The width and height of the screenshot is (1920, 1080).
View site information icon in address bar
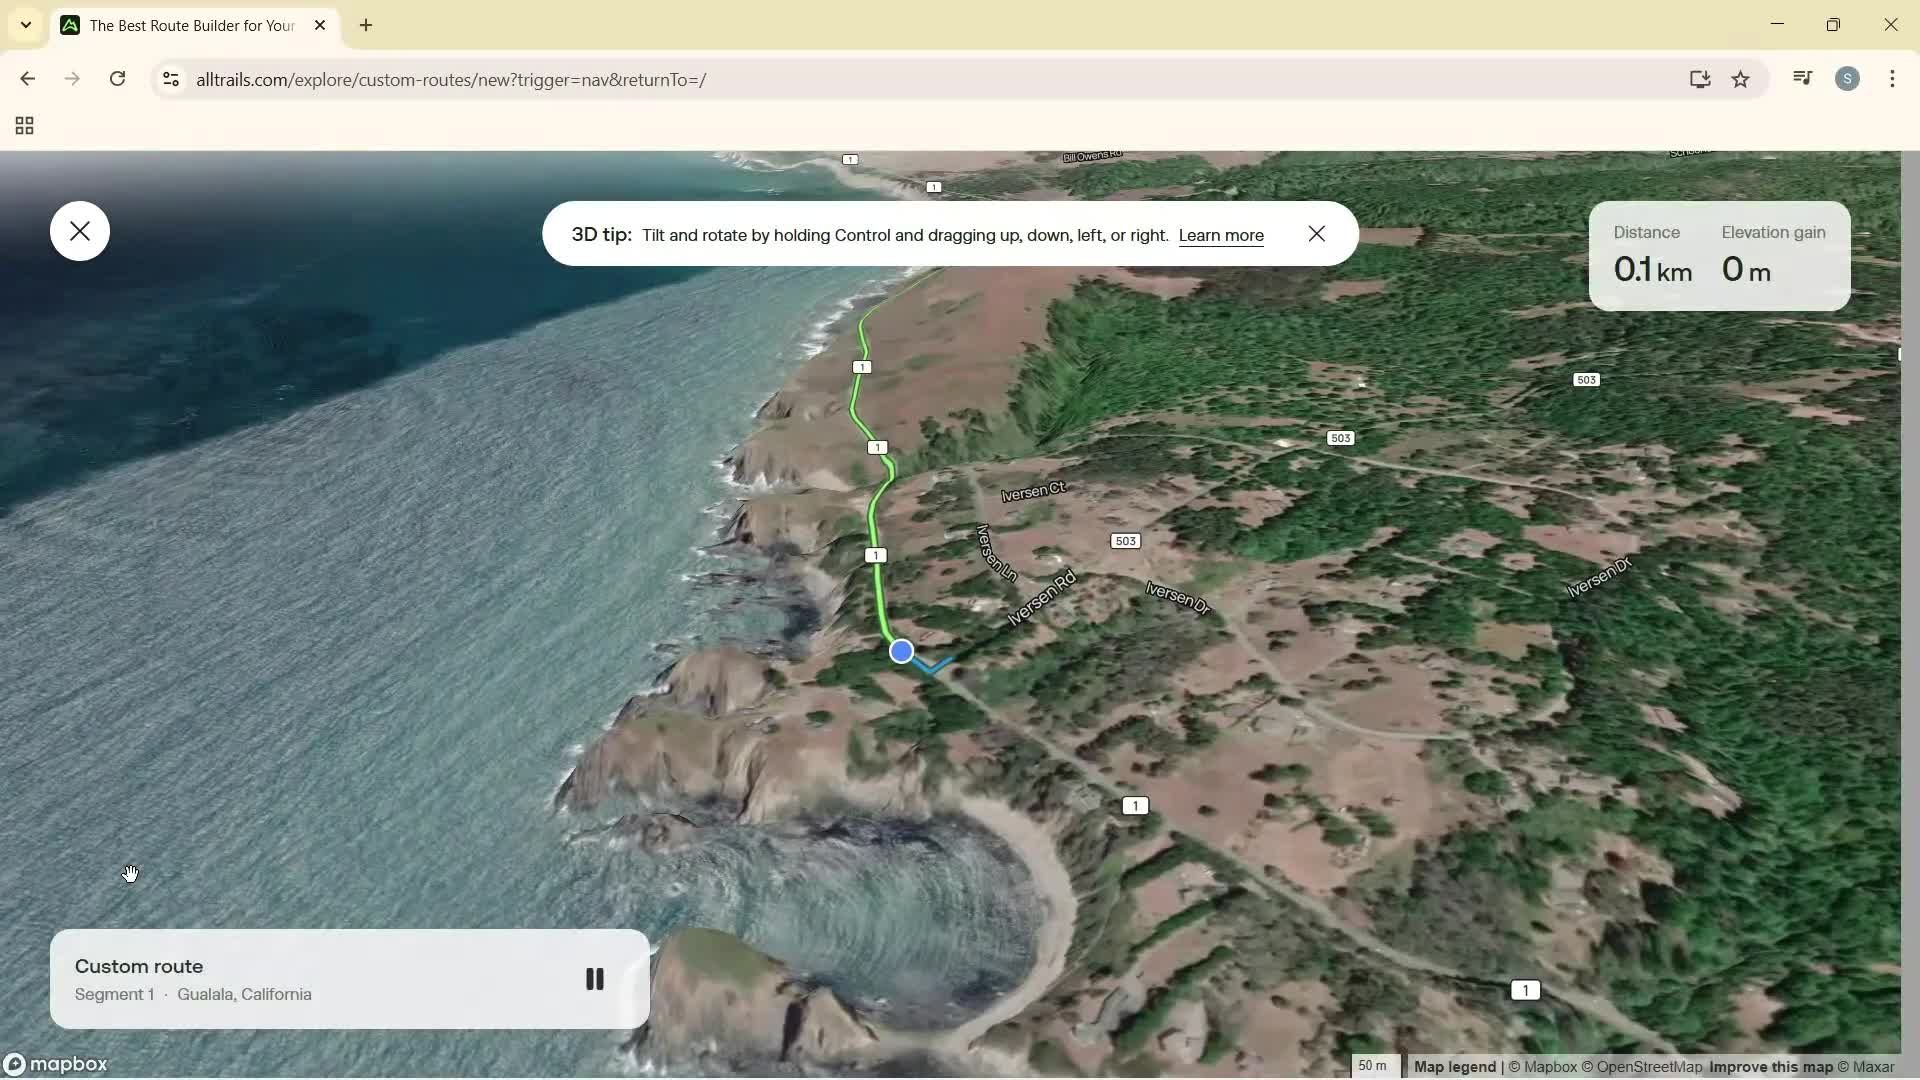click(170, 80)
